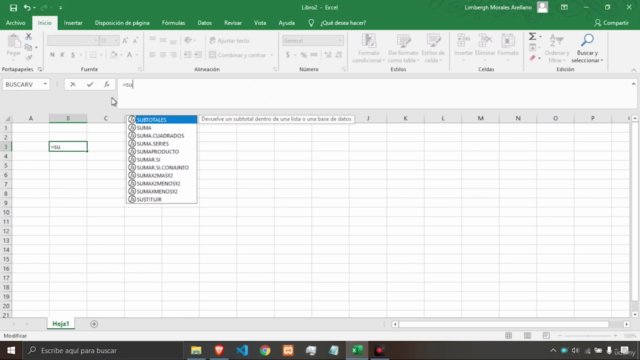Open Estilos de celda gallery
Image resolution: width=640 pixels, height=360 pixels.
[x=433, y=48]
